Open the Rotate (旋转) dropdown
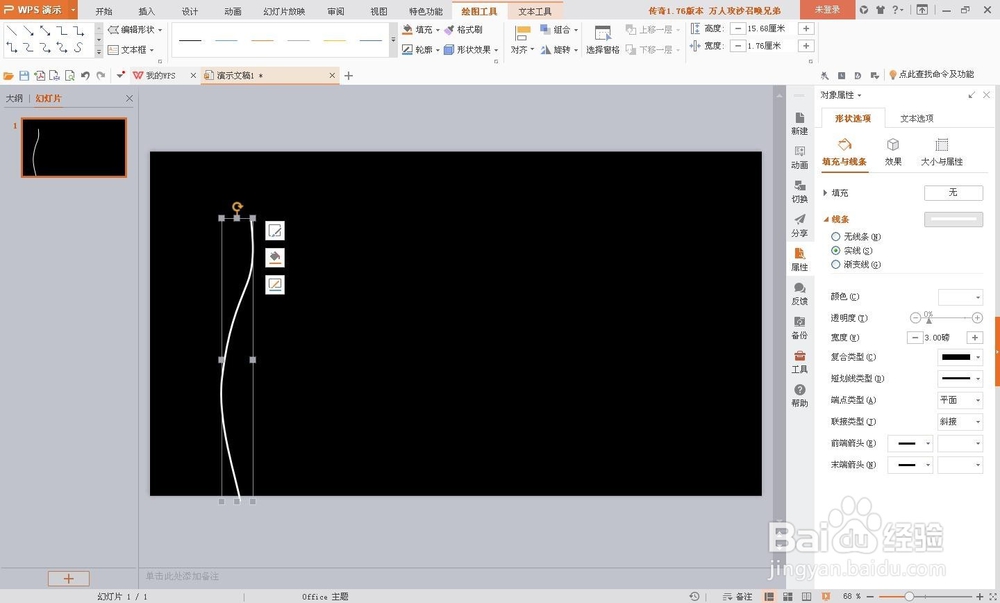Viewport: 1000px width, 603px height. [x=559, y=49]
